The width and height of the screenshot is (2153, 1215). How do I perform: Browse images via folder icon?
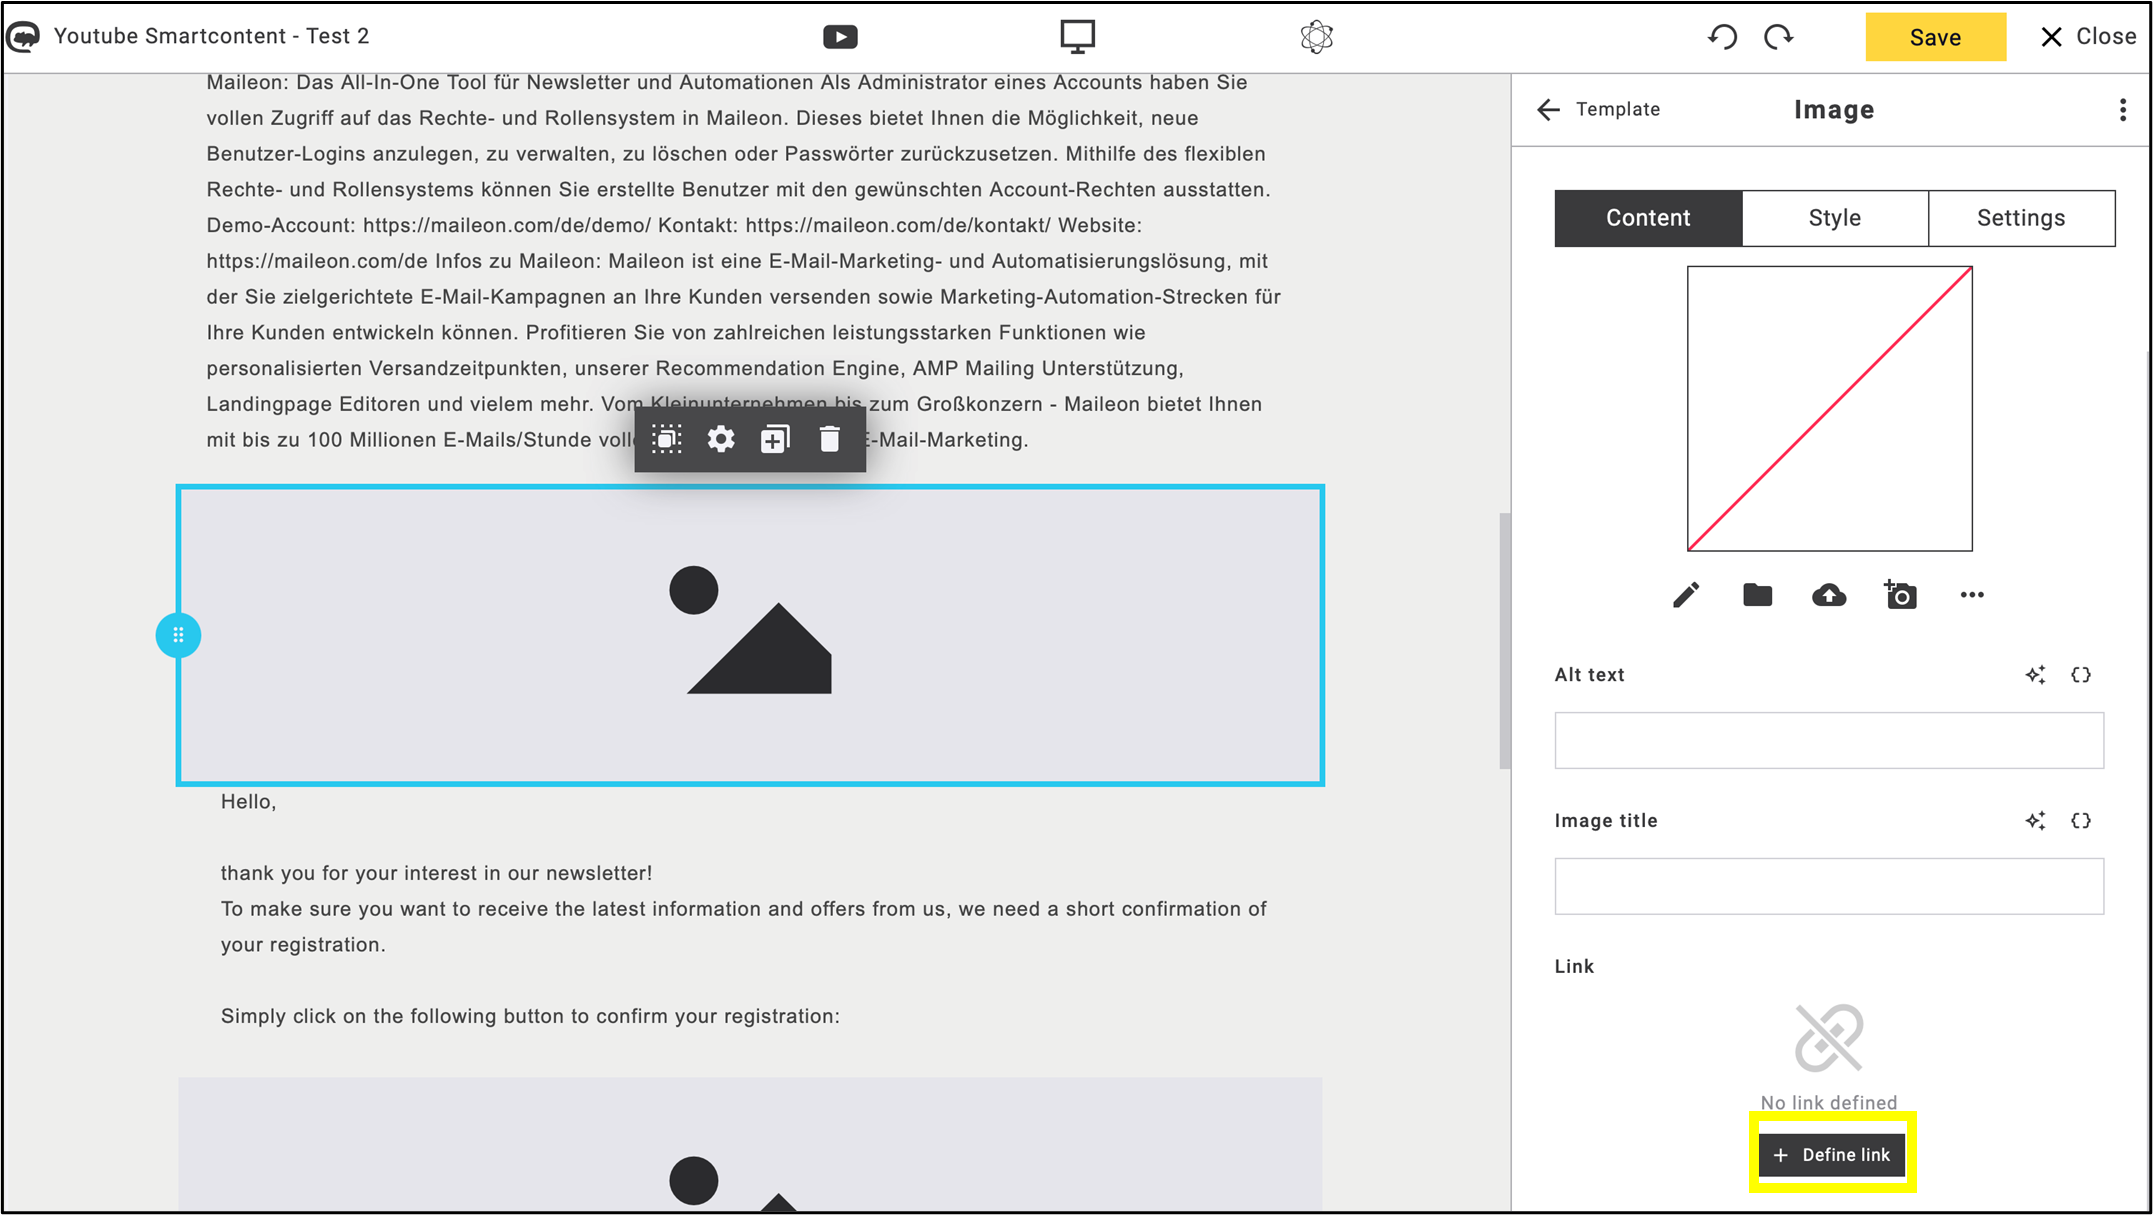tap(1757, 596)
